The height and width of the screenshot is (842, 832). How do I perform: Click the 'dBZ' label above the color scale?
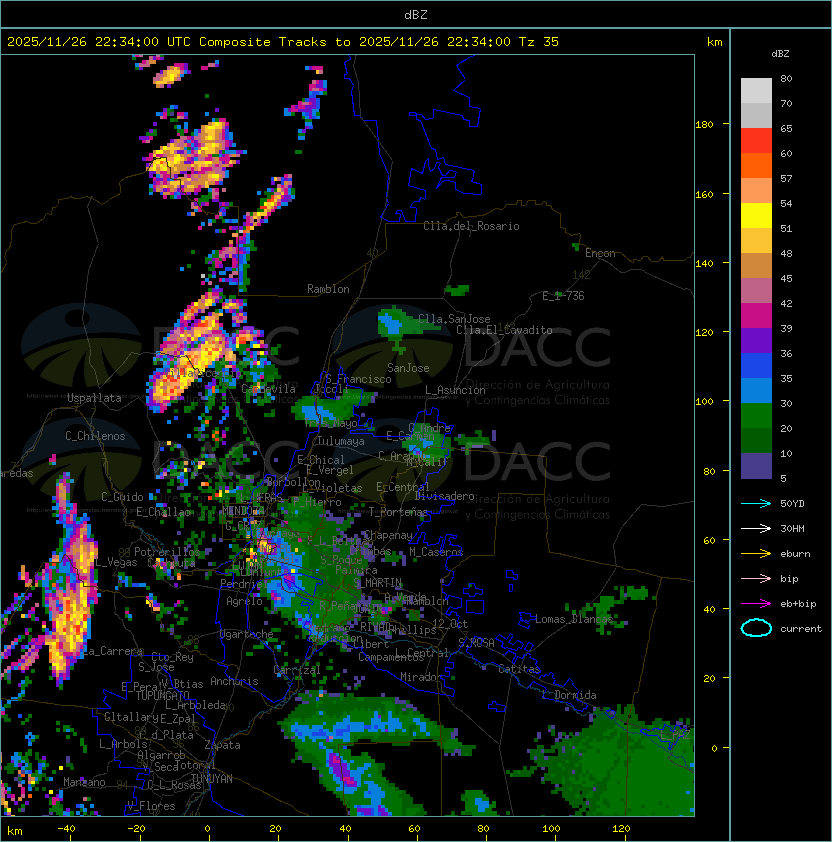[x=780, y=54]
